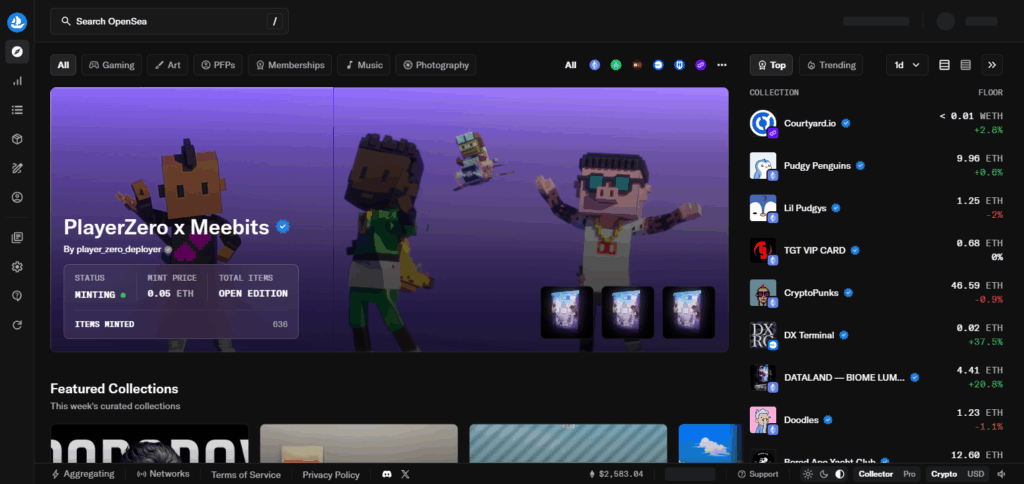Open the Discover compass icon

click(17, 50)
